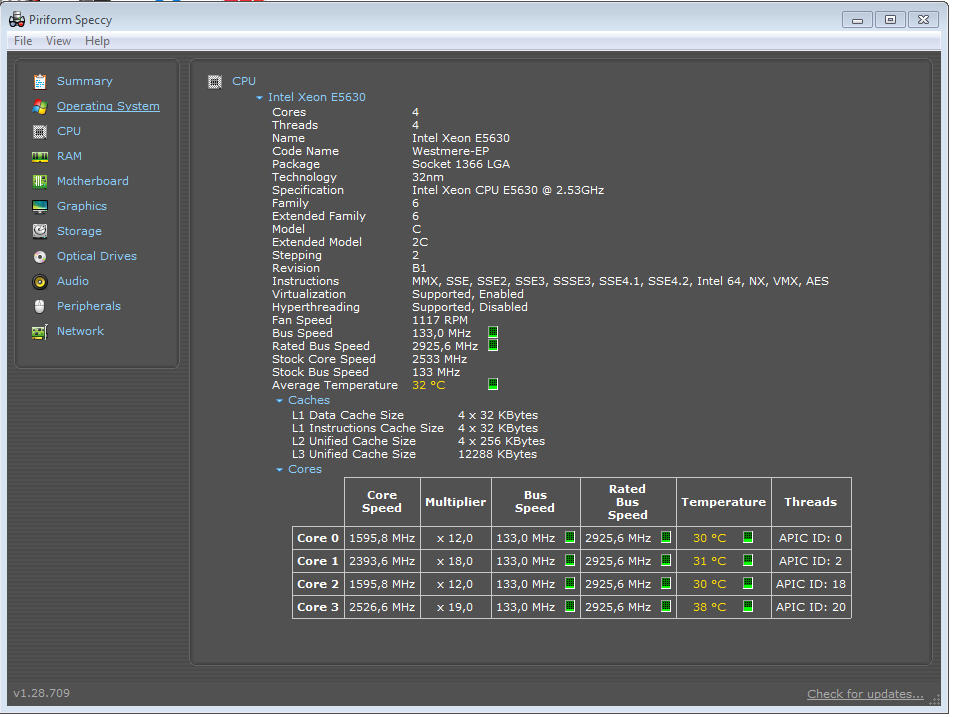954x717 pixels.
Task: Open the Operating System section
Action: [x=108, y=106]
